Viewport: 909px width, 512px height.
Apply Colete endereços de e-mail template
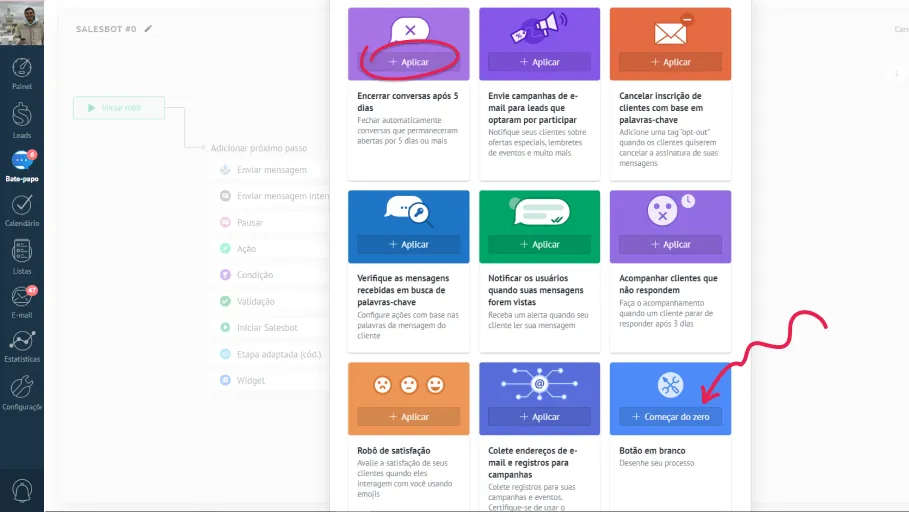(540, 417)
